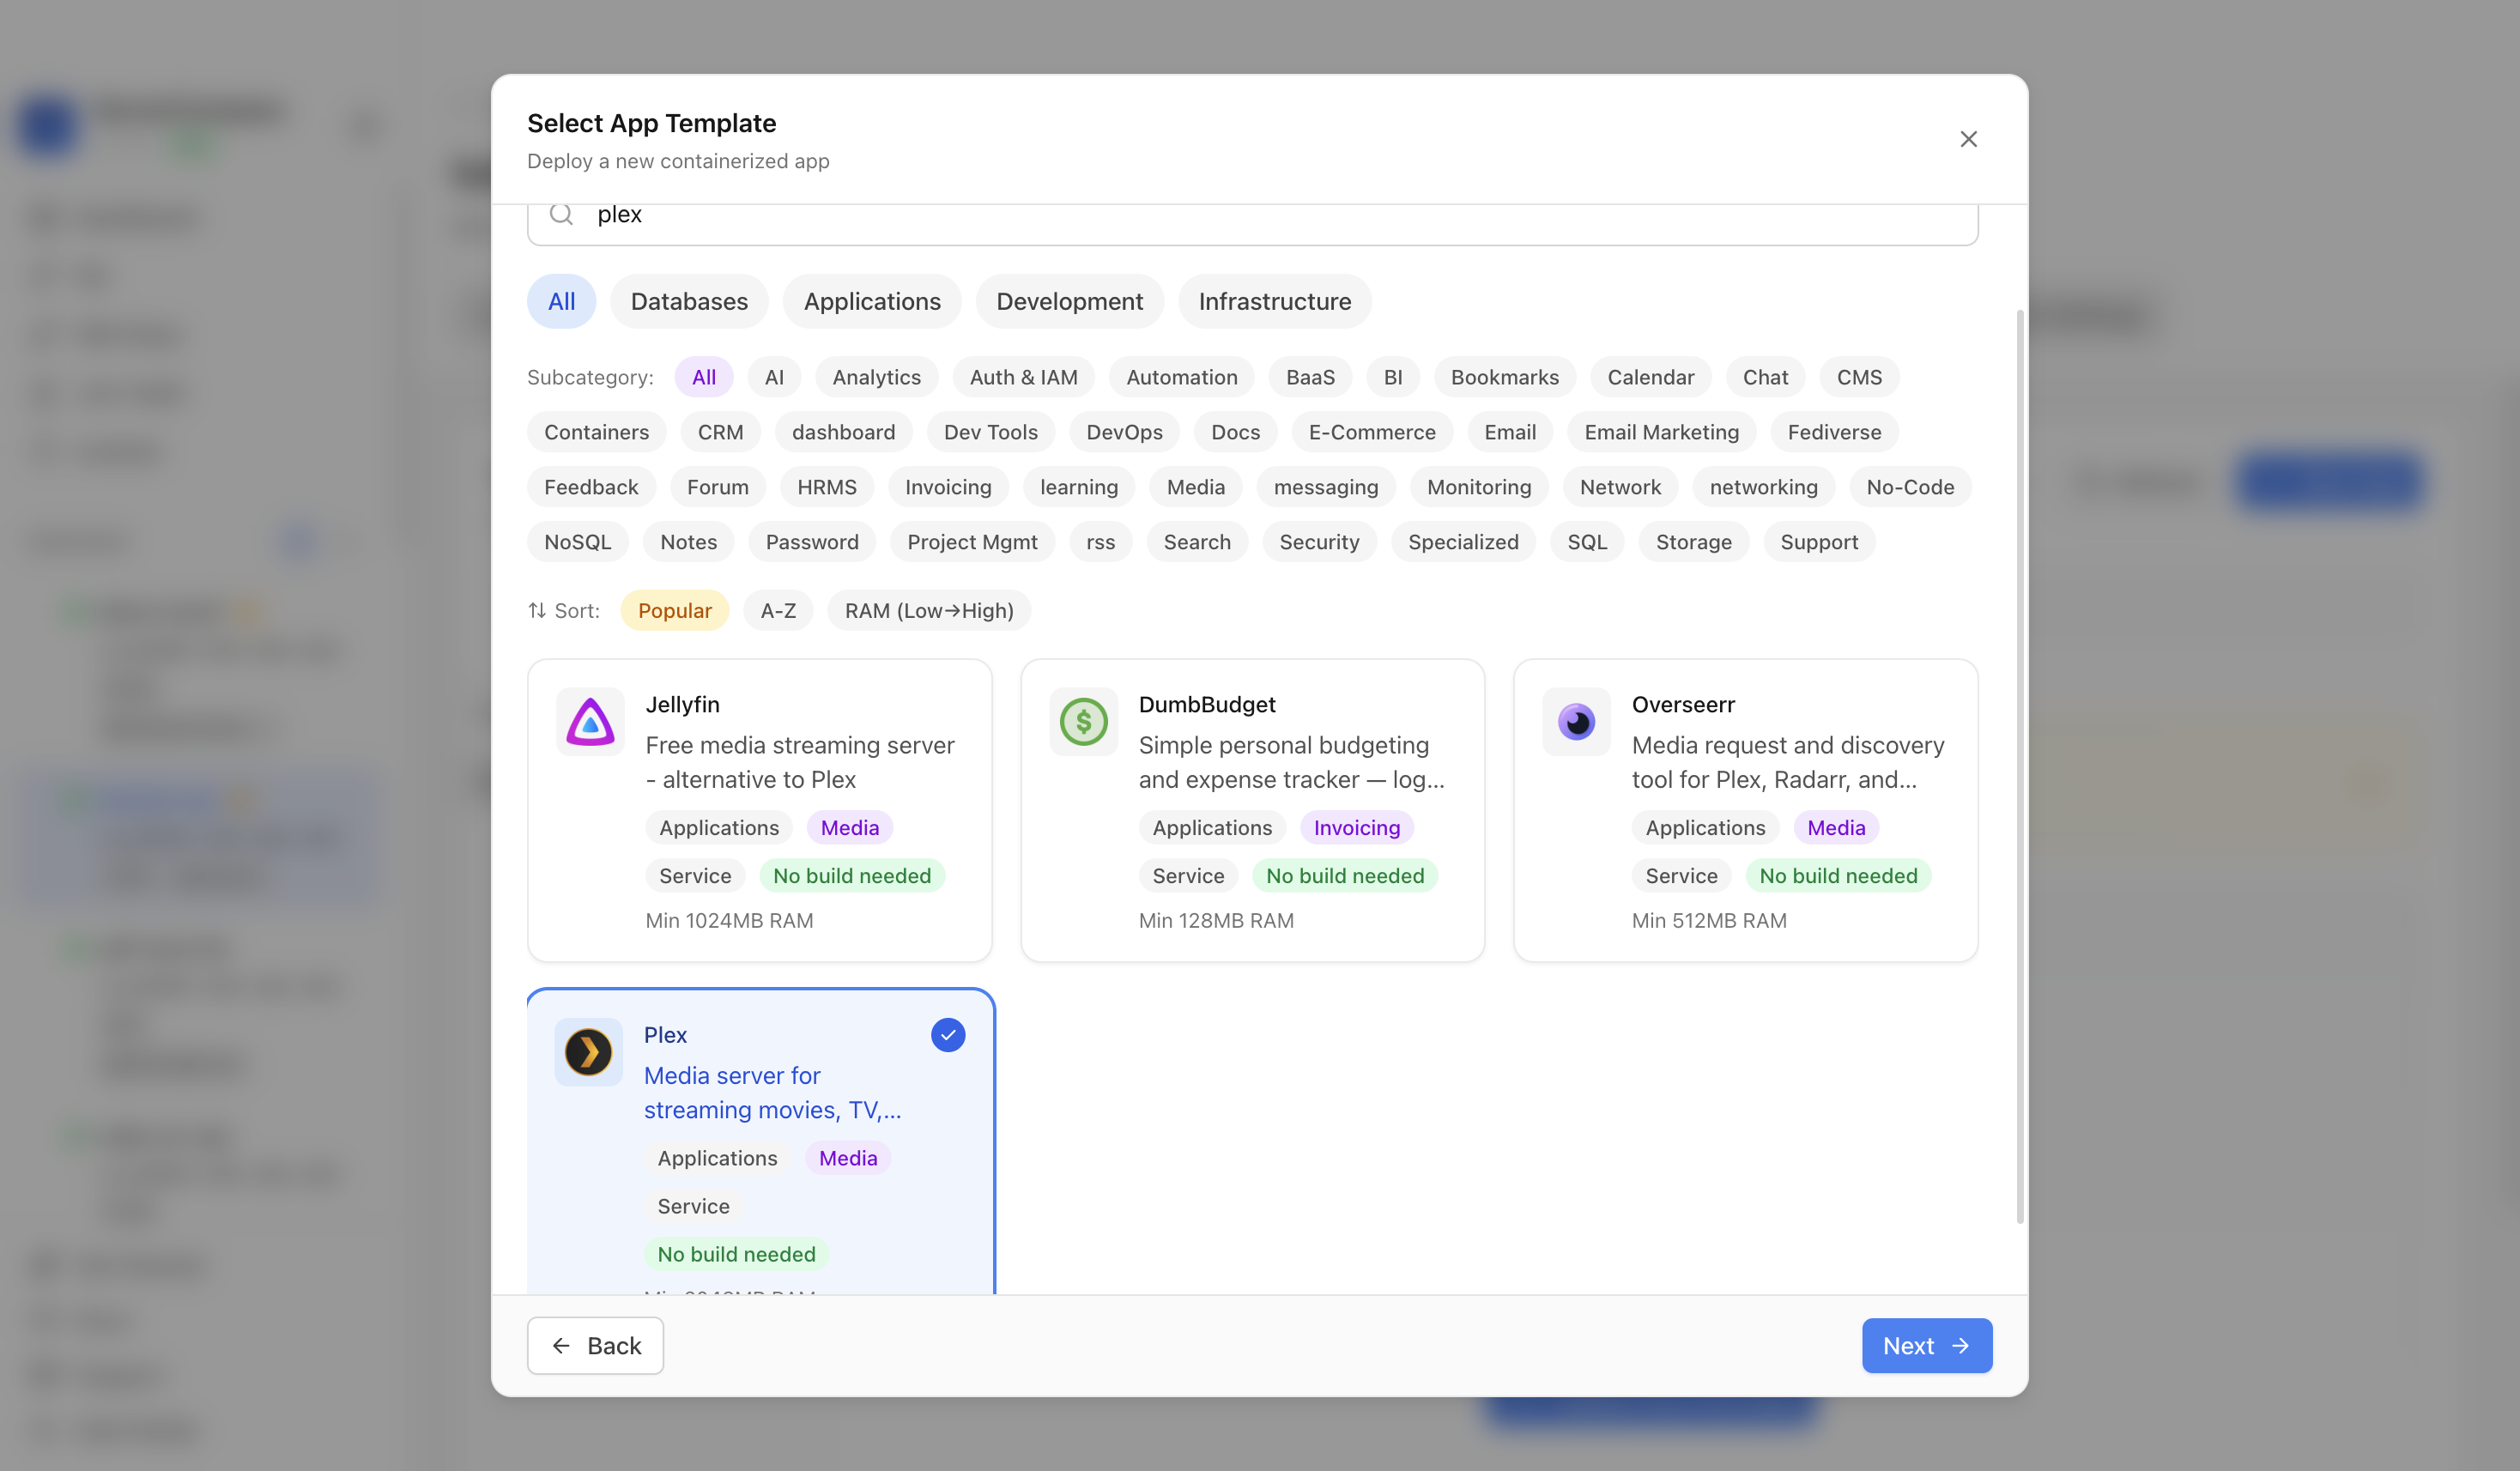2520x1471 pixels.
Task: Click the Back button
Action: (x=595, y=1346)
